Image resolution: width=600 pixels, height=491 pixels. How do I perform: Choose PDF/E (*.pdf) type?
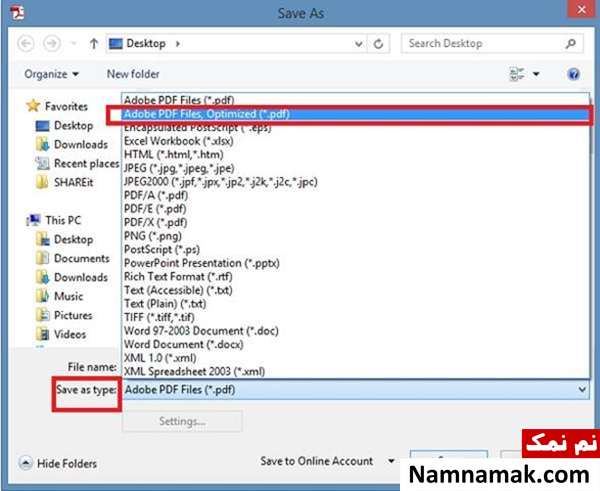point(355,209)
